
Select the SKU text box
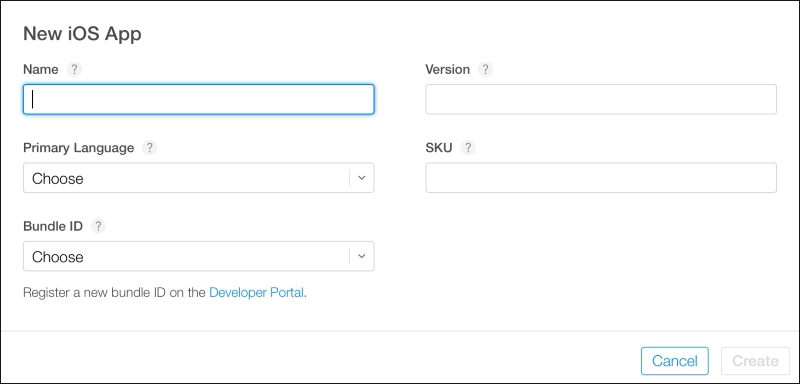601,178
